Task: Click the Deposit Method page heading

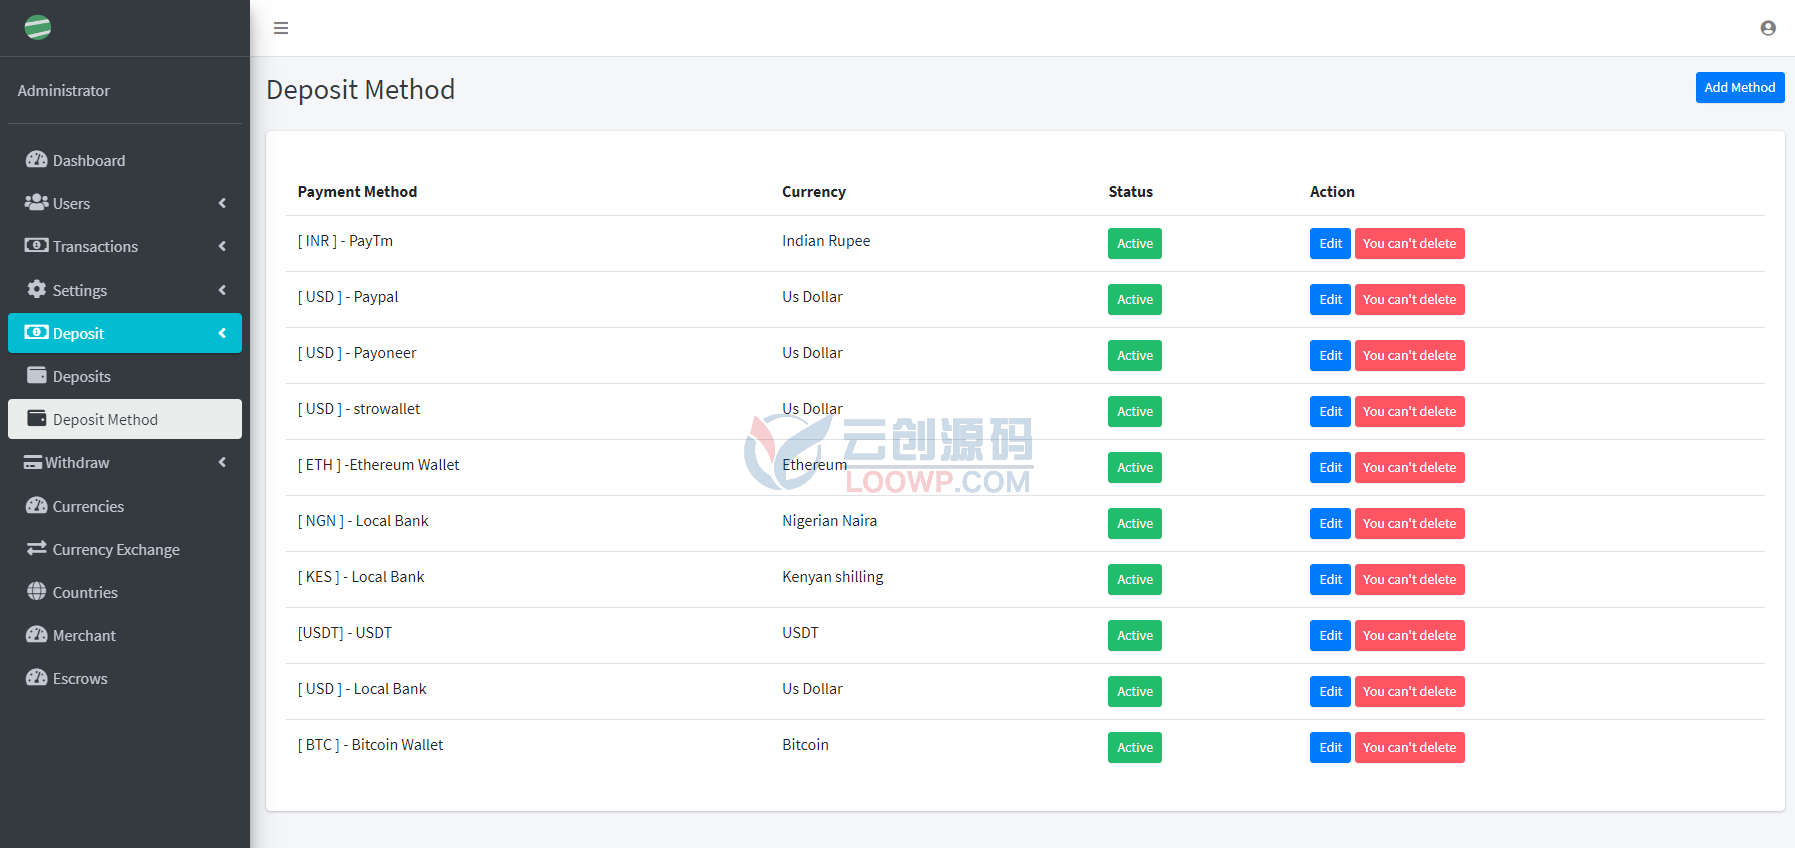Action: pos(360,89)
